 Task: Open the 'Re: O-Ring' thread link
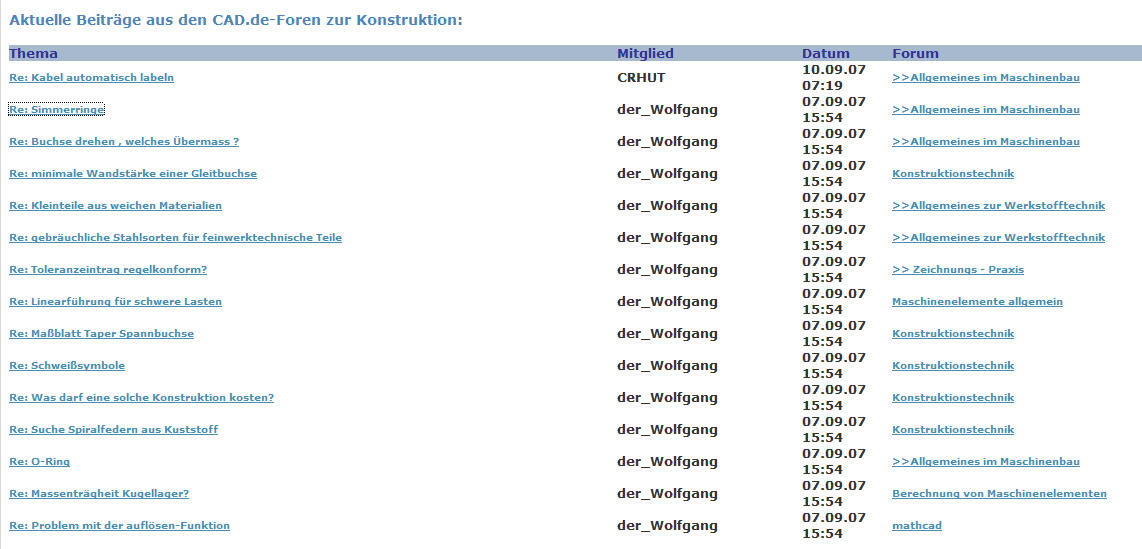click(39, 462)
